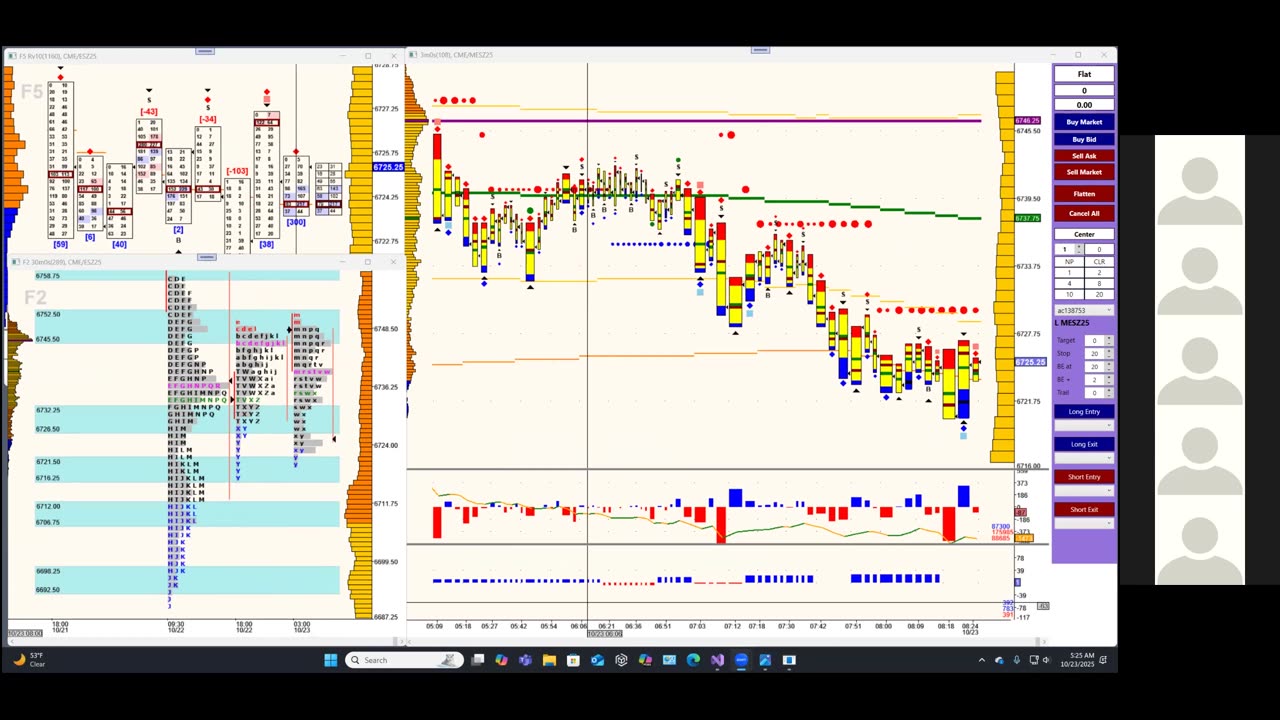This screenshot has width=1280, height=720.
Task: Click the NP quantity button
Action: click(1069, 262)
